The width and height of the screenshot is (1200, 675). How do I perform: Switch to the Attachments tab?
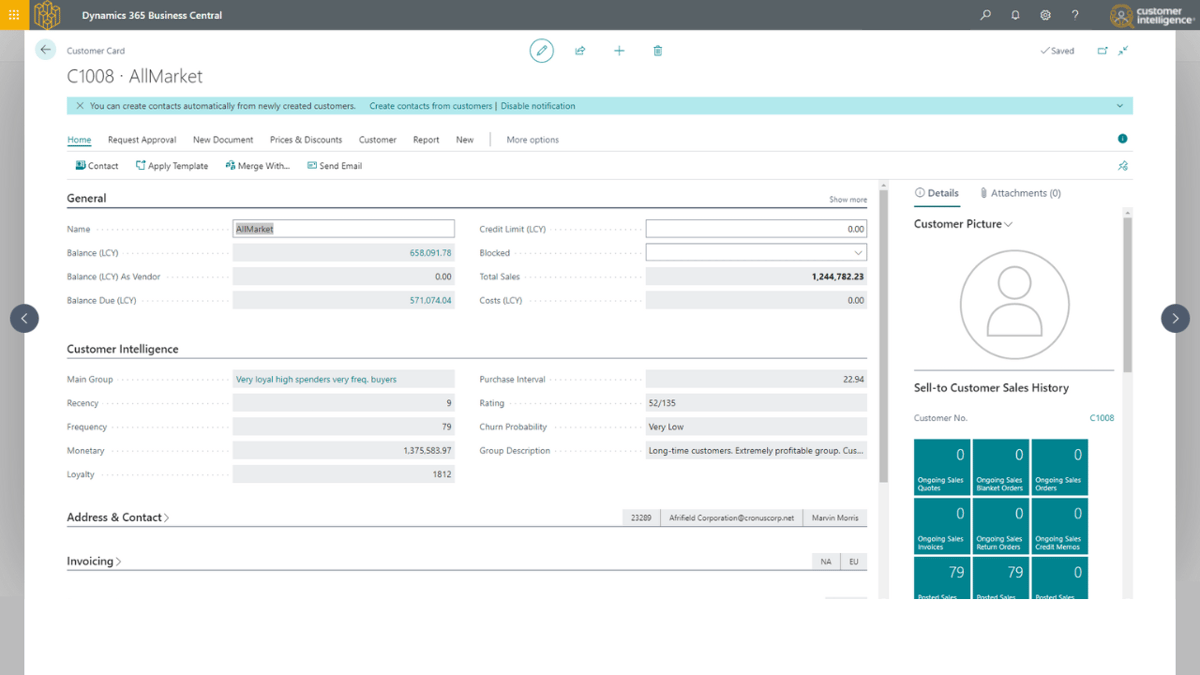click(x=1020, y=193)
